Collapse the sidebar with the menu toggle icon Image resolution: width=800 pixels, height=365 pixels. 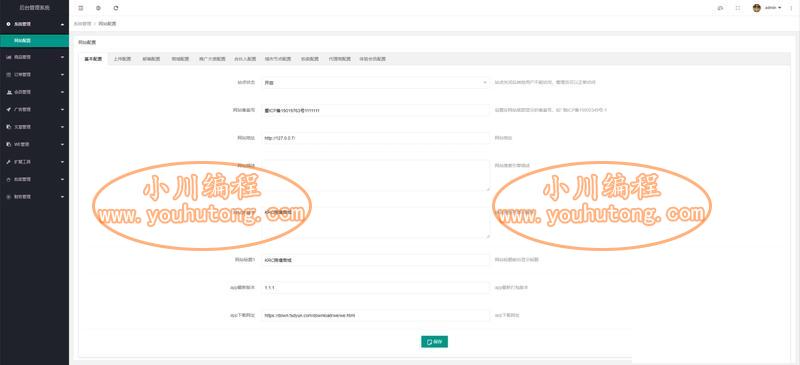coord(81,8)
